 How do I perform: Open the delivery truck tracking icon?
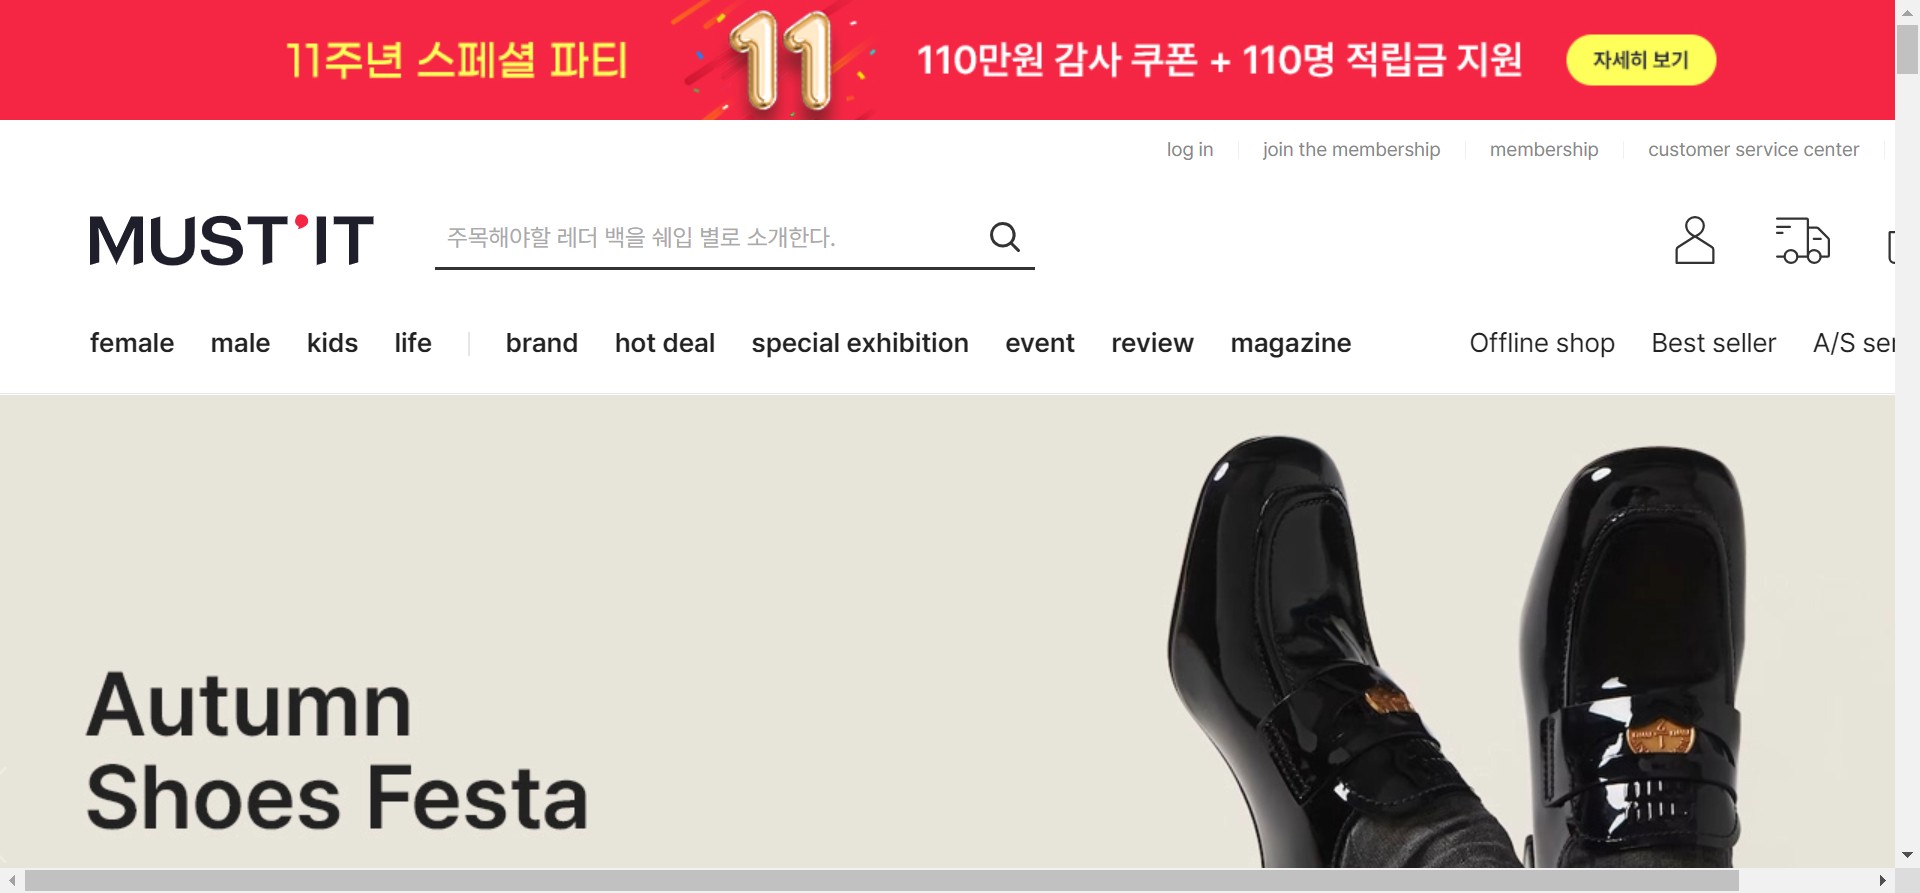pyautogui.click(x=1802, y=240)
